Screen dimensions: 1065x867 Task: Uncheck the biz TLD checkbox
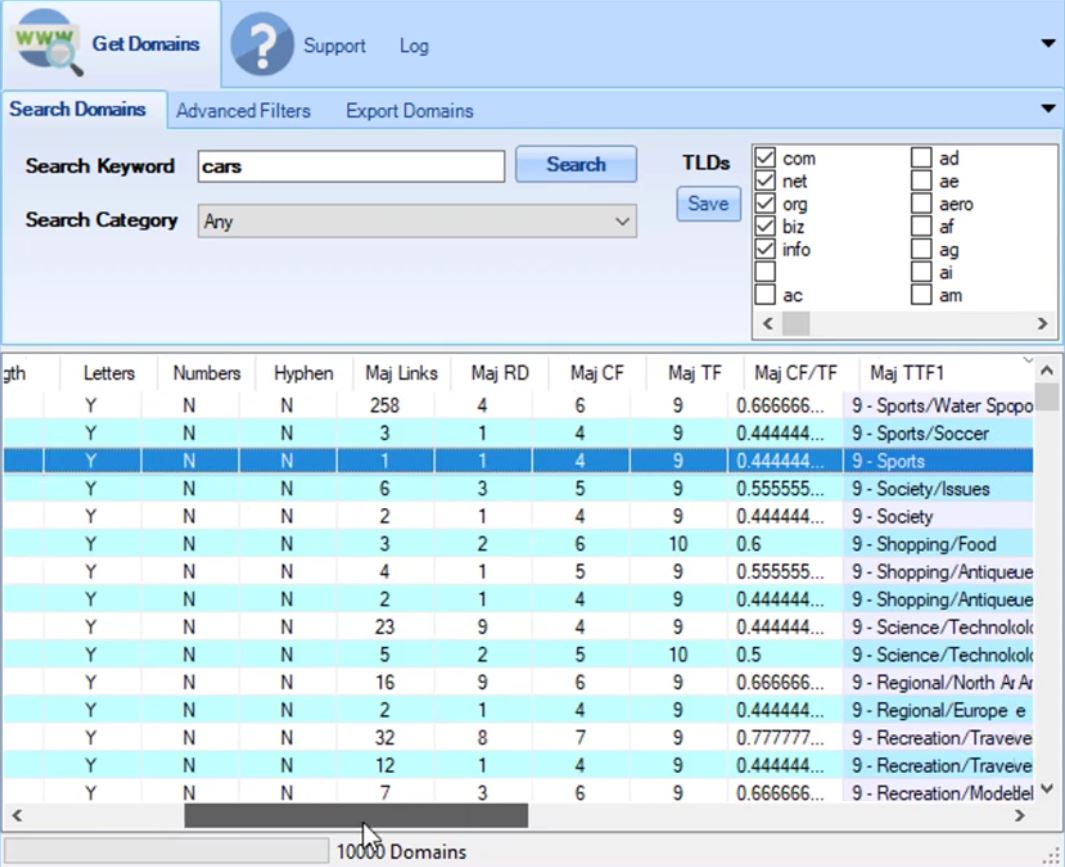click(x=765, y=226)
